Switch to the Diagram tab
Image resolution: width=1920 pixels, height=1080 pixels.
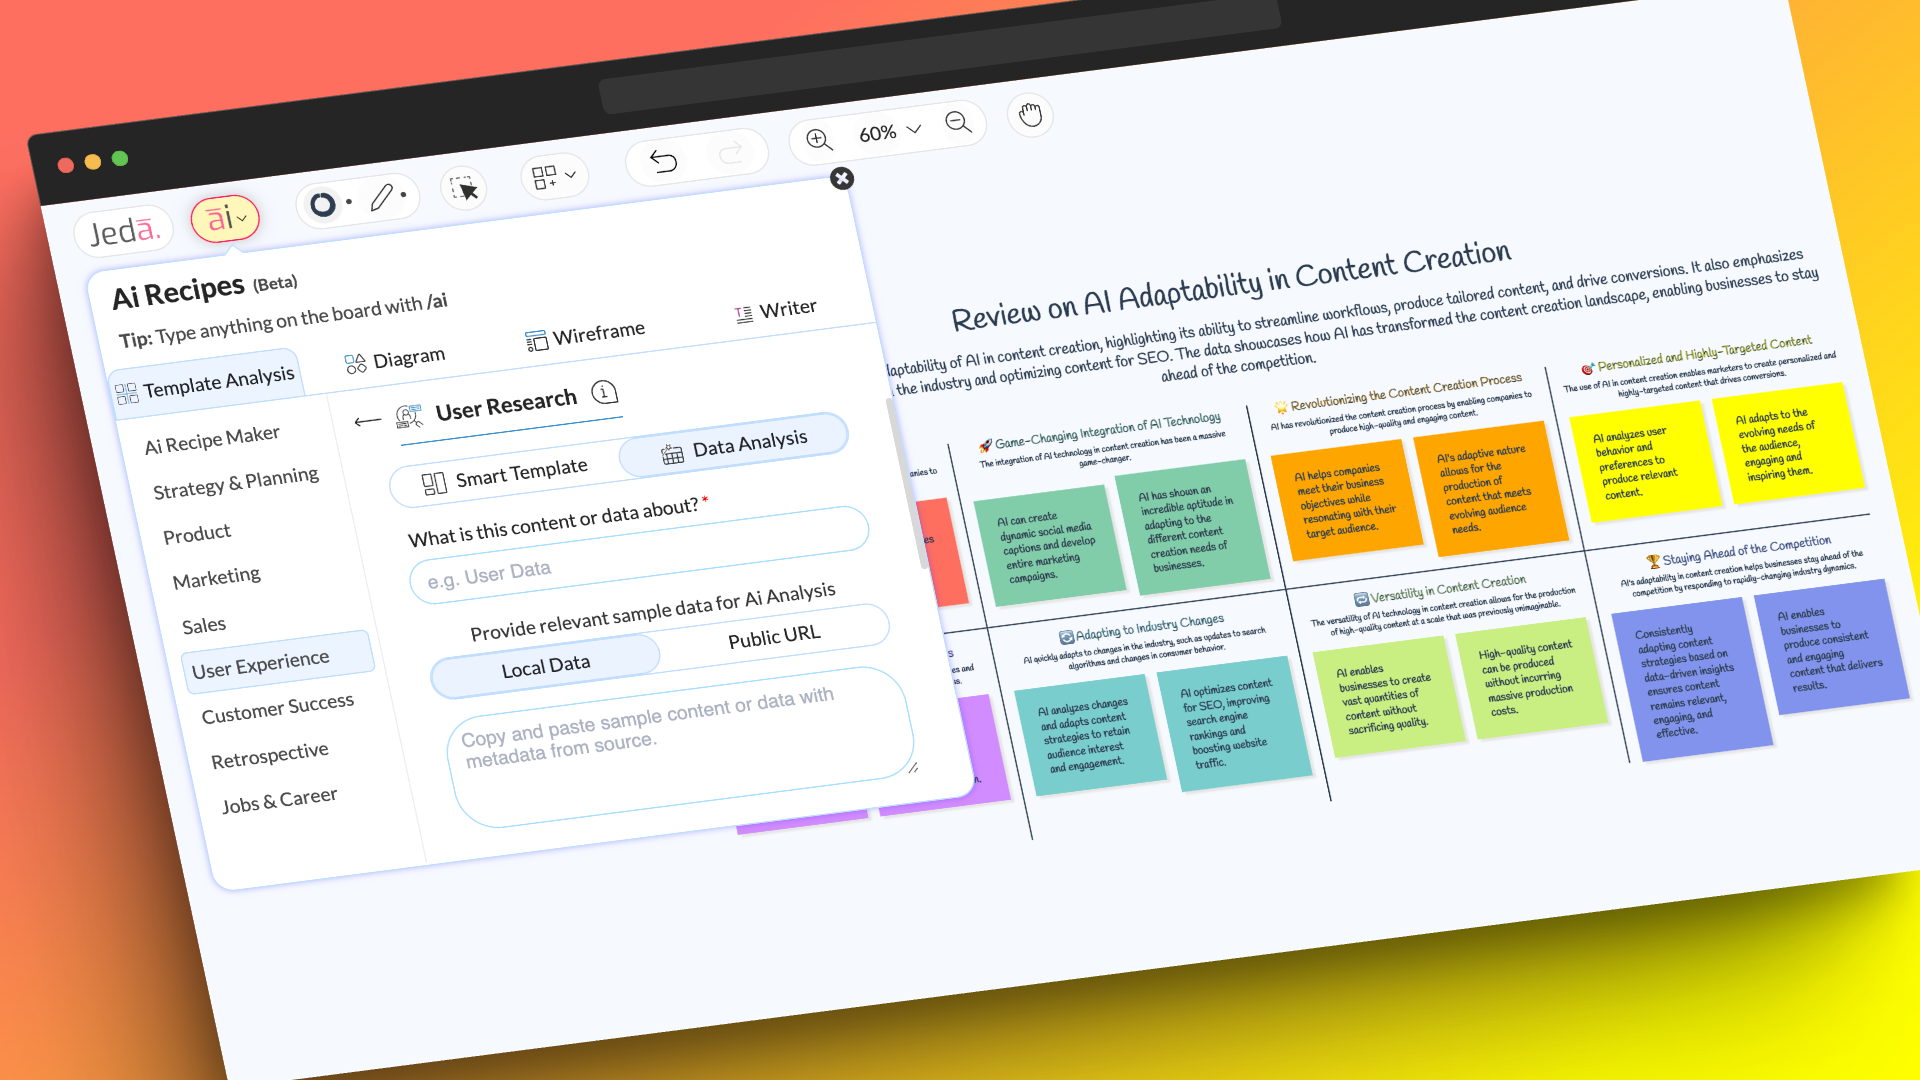coord(409,355)
